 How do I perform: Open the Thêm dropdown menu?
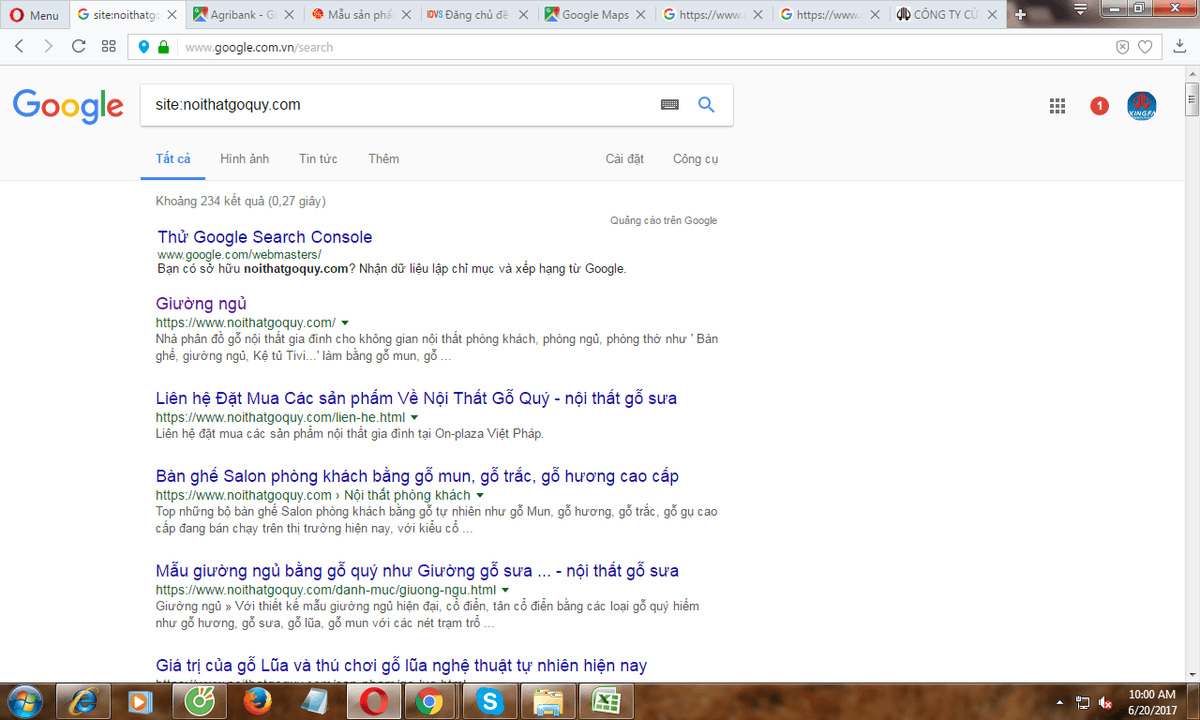point(383,159)
